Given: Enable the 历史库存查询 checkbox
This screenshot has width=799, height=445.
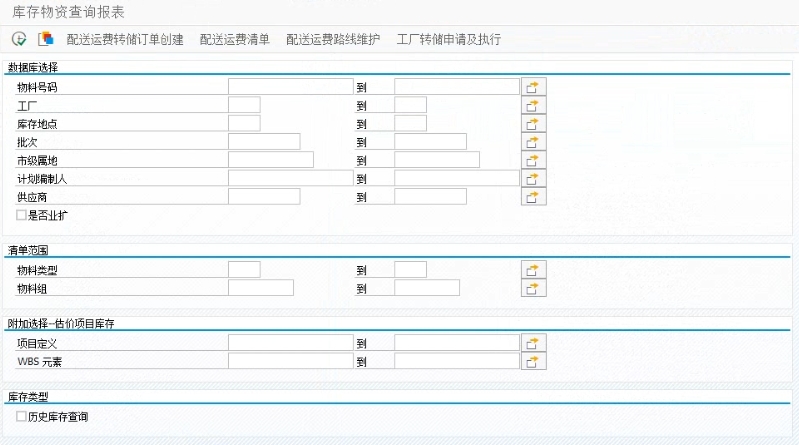Looking at the screenshot, I should 22,416.
